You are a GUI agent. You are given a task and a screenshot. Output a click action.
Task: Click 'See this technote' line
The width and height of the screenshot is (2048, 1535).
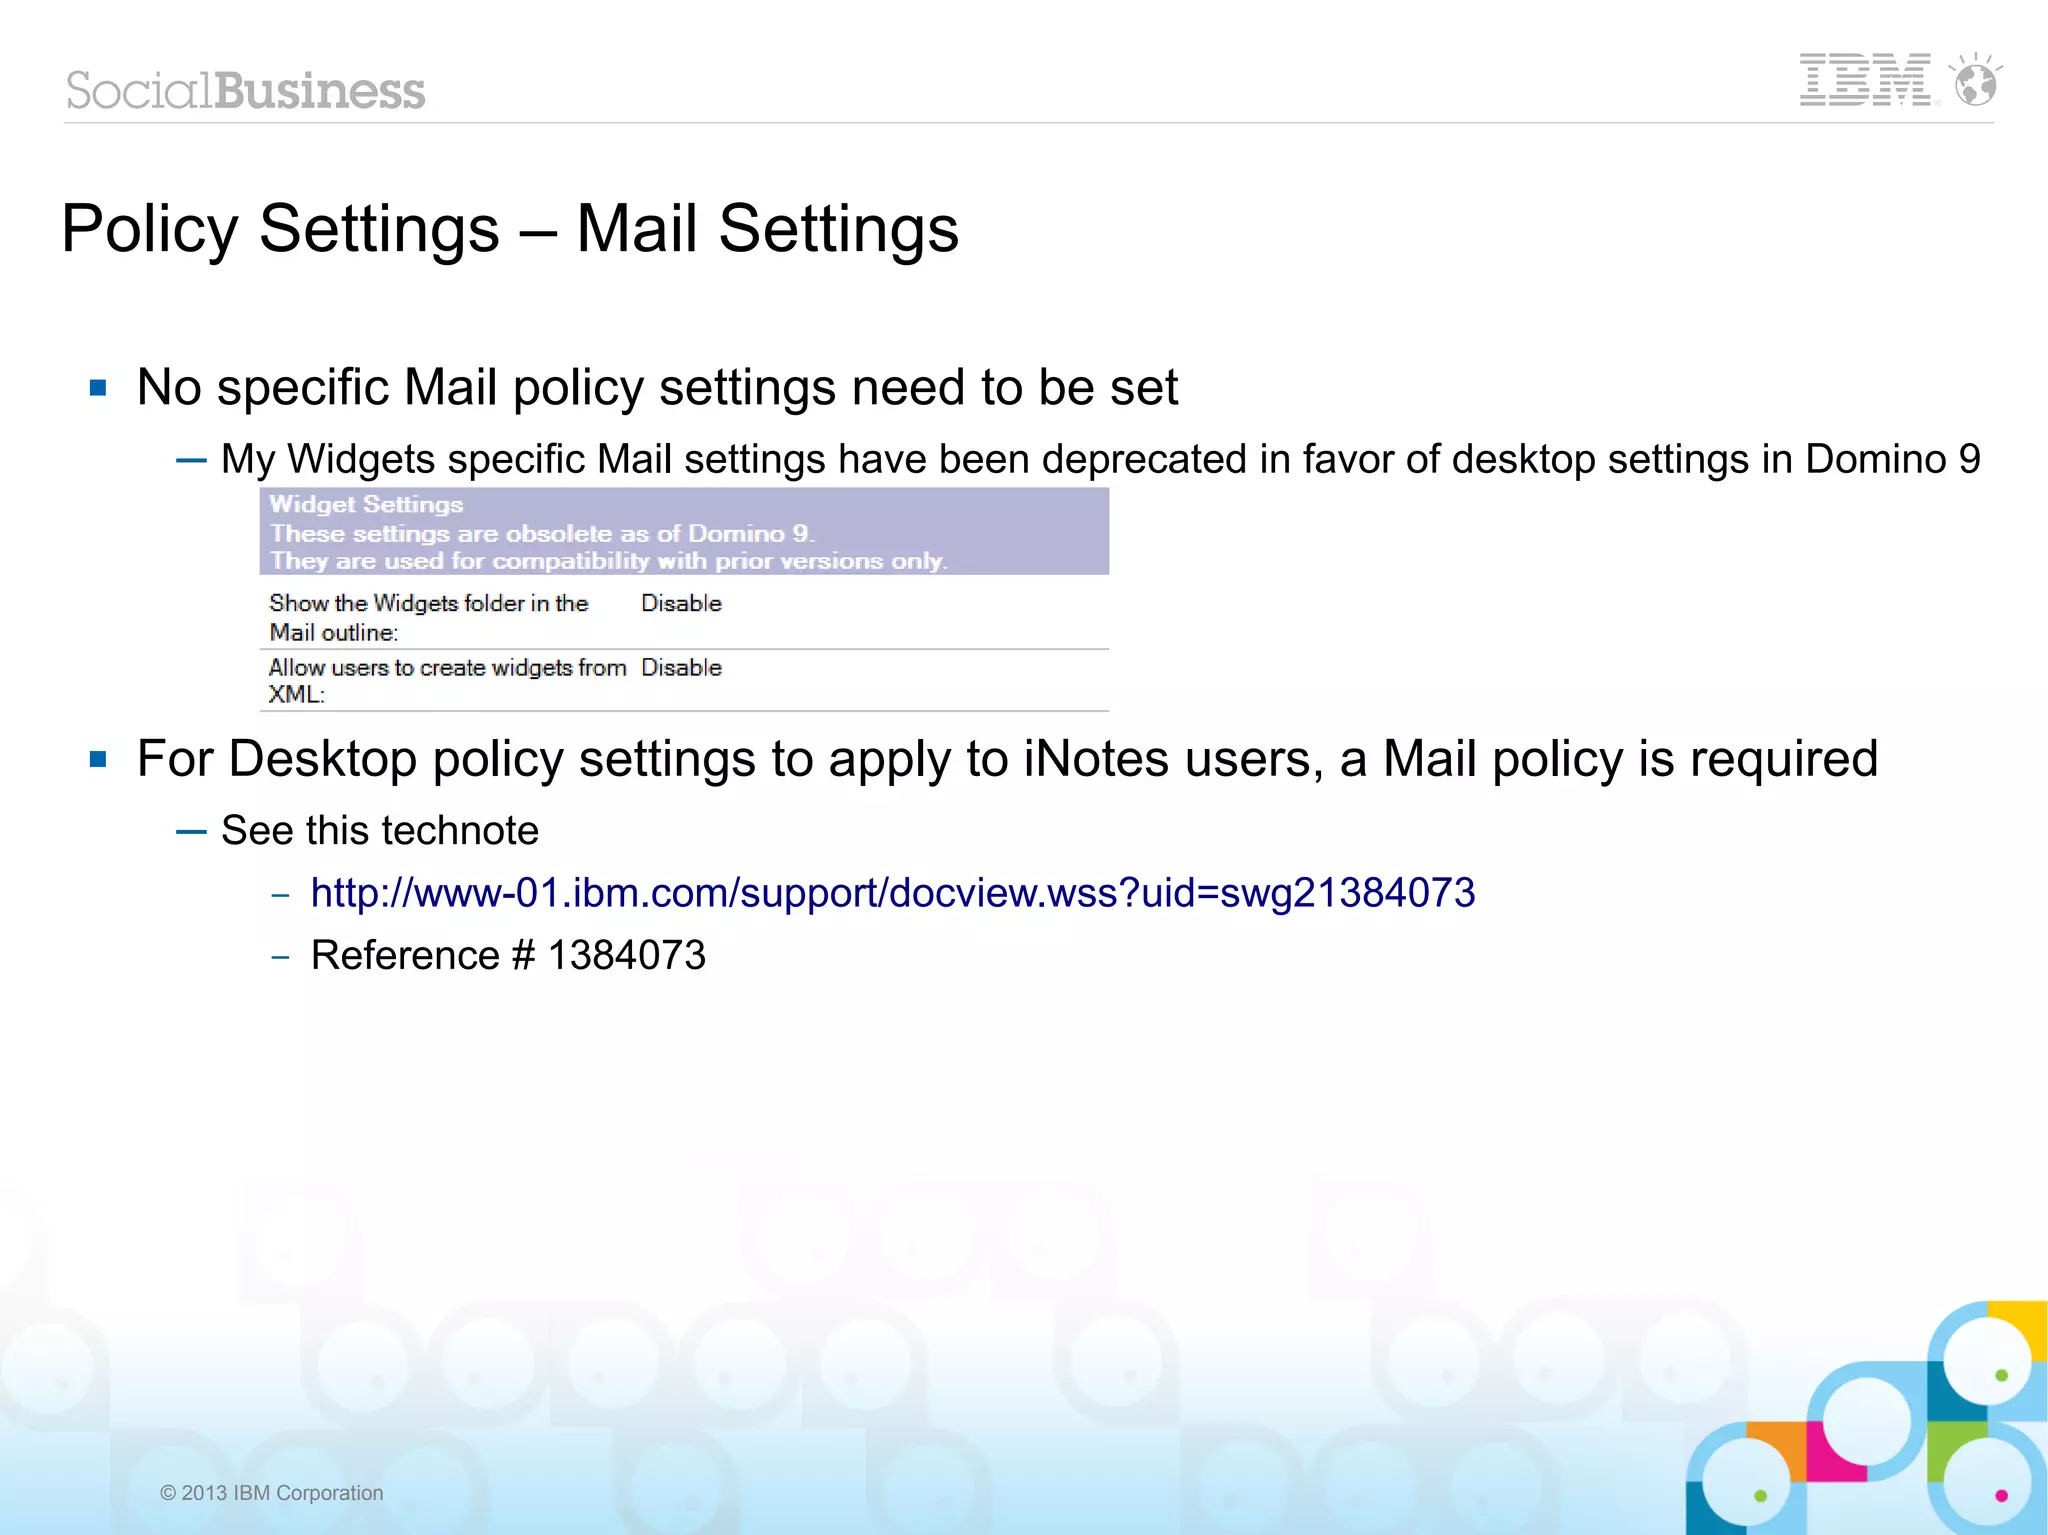[380, 830]
